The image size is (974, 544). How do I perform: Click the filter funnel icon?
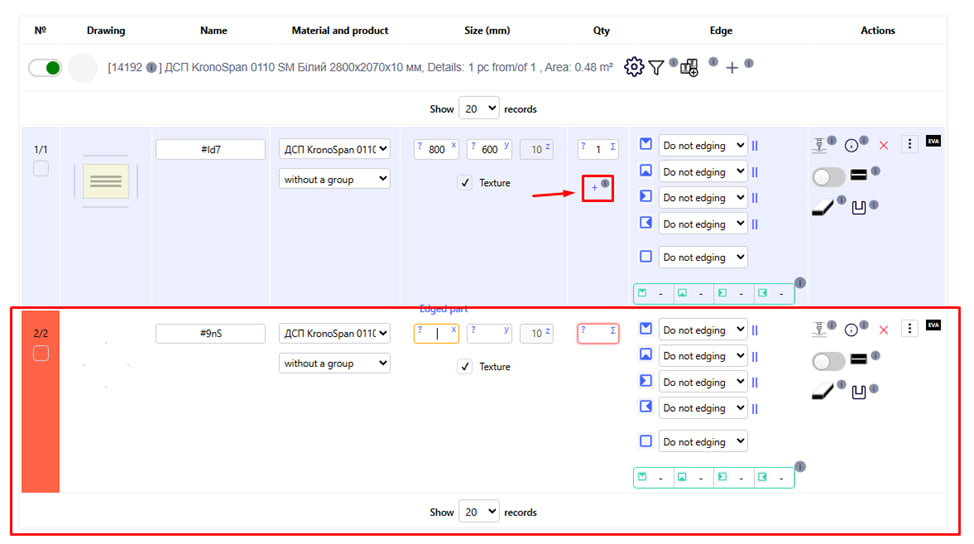(656, 67)
